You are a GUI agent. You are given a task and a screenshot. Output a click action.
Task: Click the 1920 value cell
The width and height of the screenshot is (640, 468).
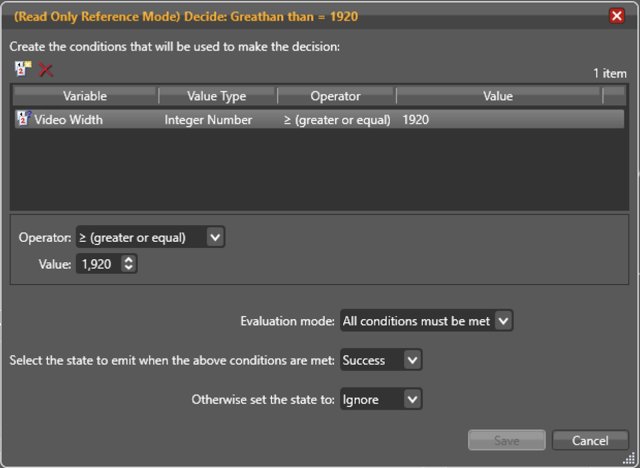pyautogui.click(x=416, y=120)
